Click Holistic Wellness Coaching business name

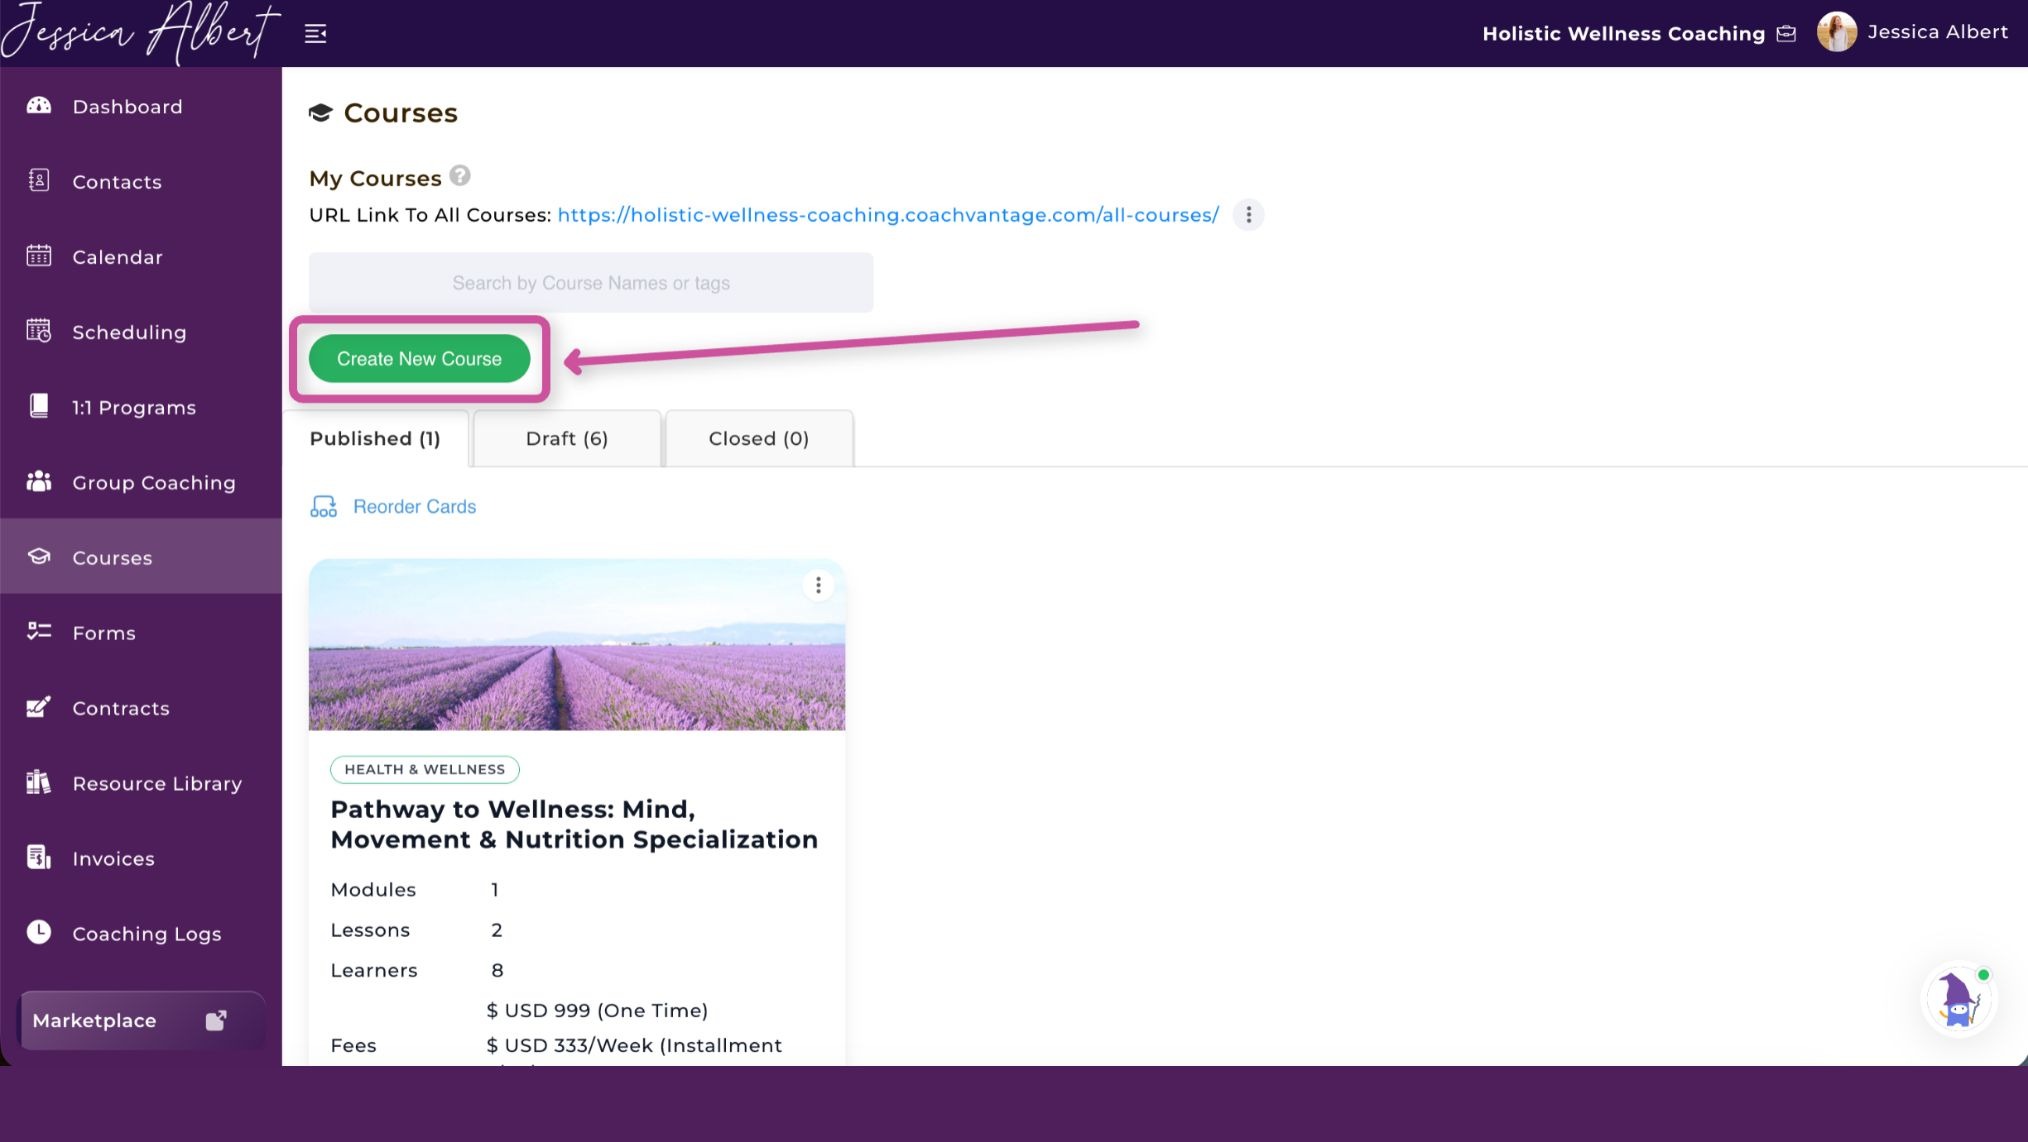click(x=1623, y=34)
